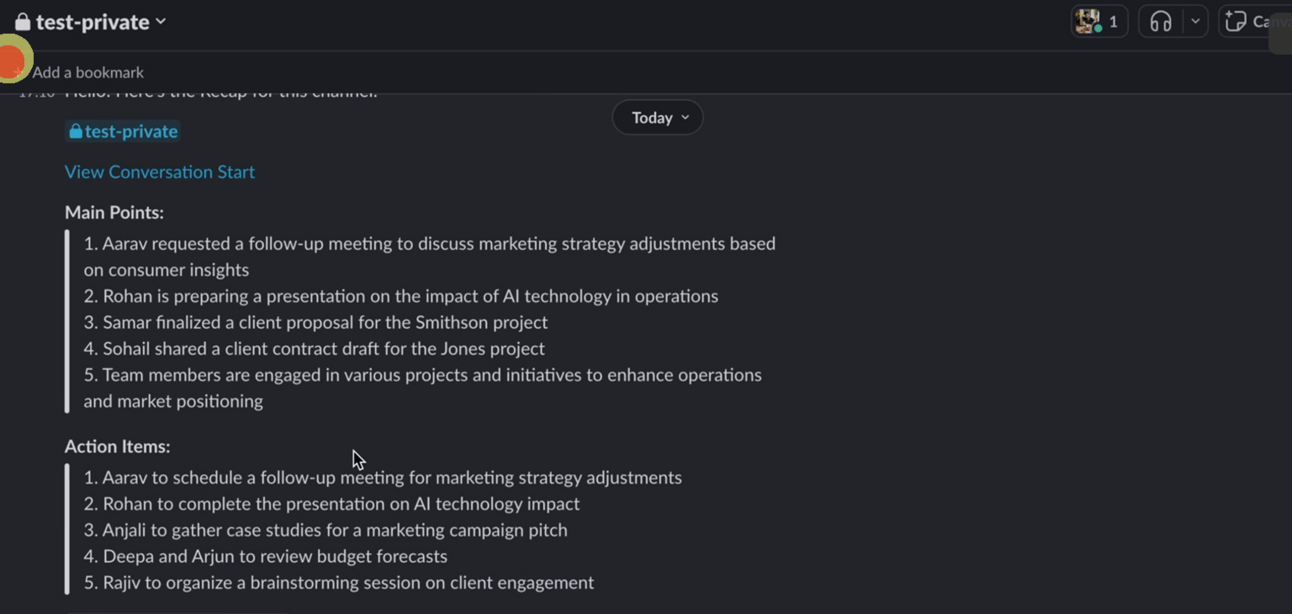Viewport: 1292px width, 614px height.
Task: Select the Jones project contract draft line
Action: click(314, 348)
